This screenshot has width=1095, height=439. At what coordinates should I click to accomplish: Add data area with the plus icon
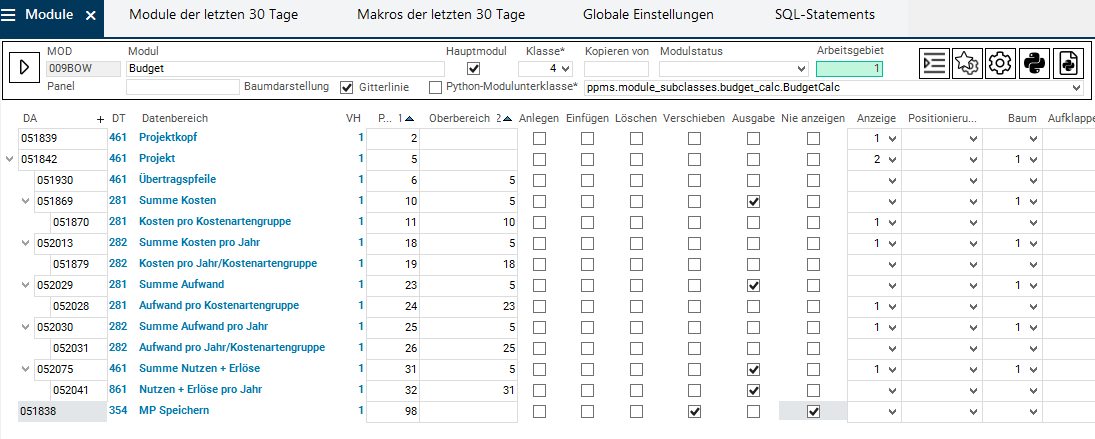point(100,119)
